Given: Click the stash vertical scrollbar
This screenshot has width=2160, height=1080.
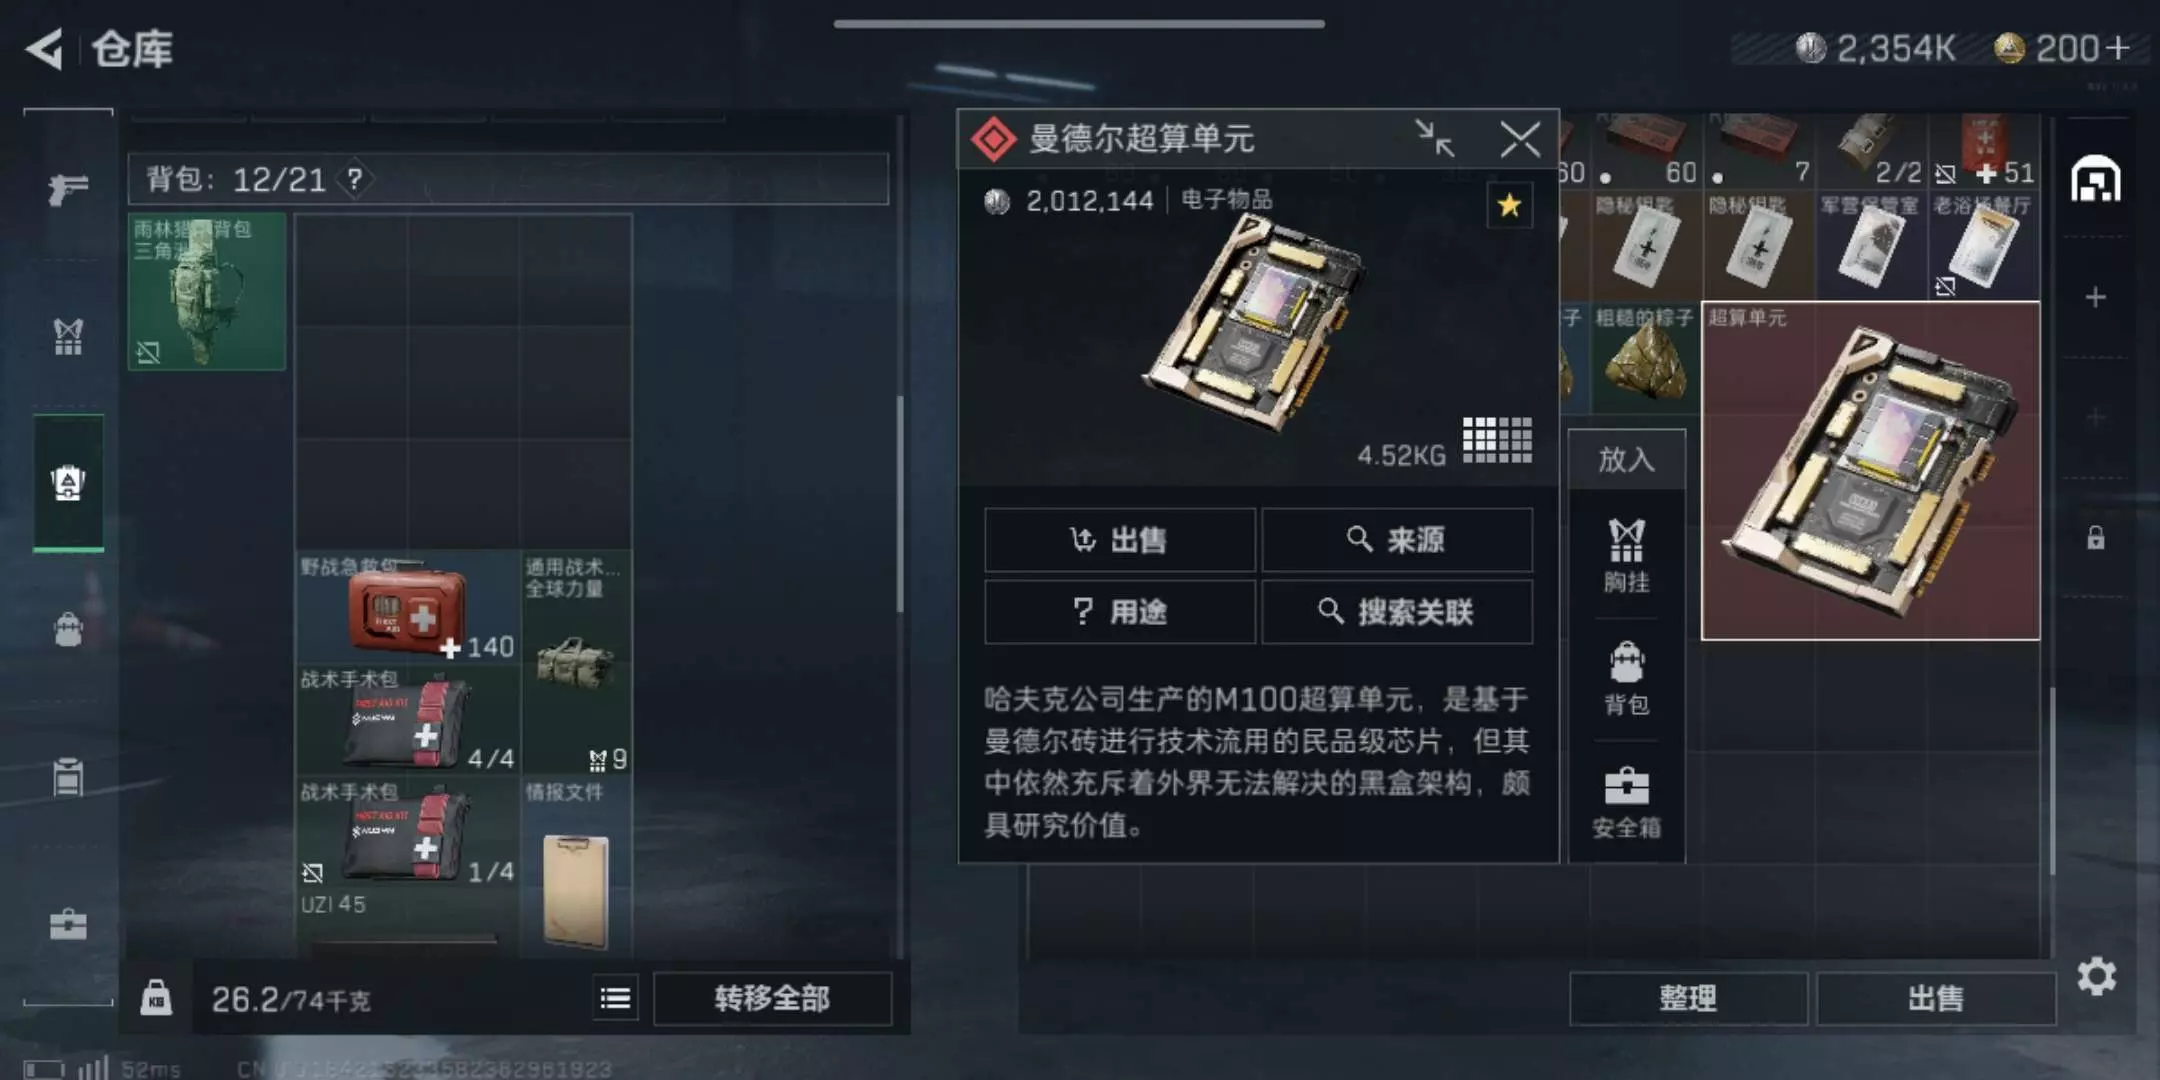Looking at the screenshot, I should point(2050,780).
